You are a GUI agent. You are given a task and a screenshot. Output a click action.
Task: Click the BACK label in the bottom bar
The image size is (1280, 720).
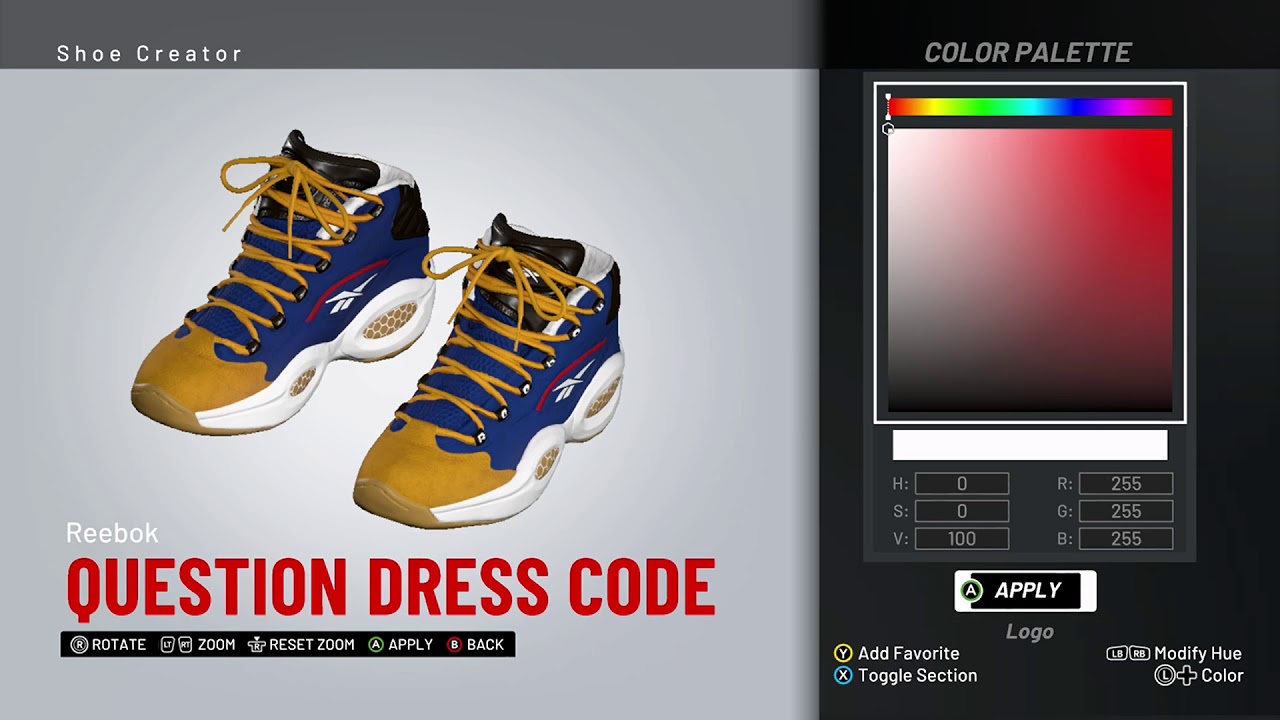click(x=485, y=645)
